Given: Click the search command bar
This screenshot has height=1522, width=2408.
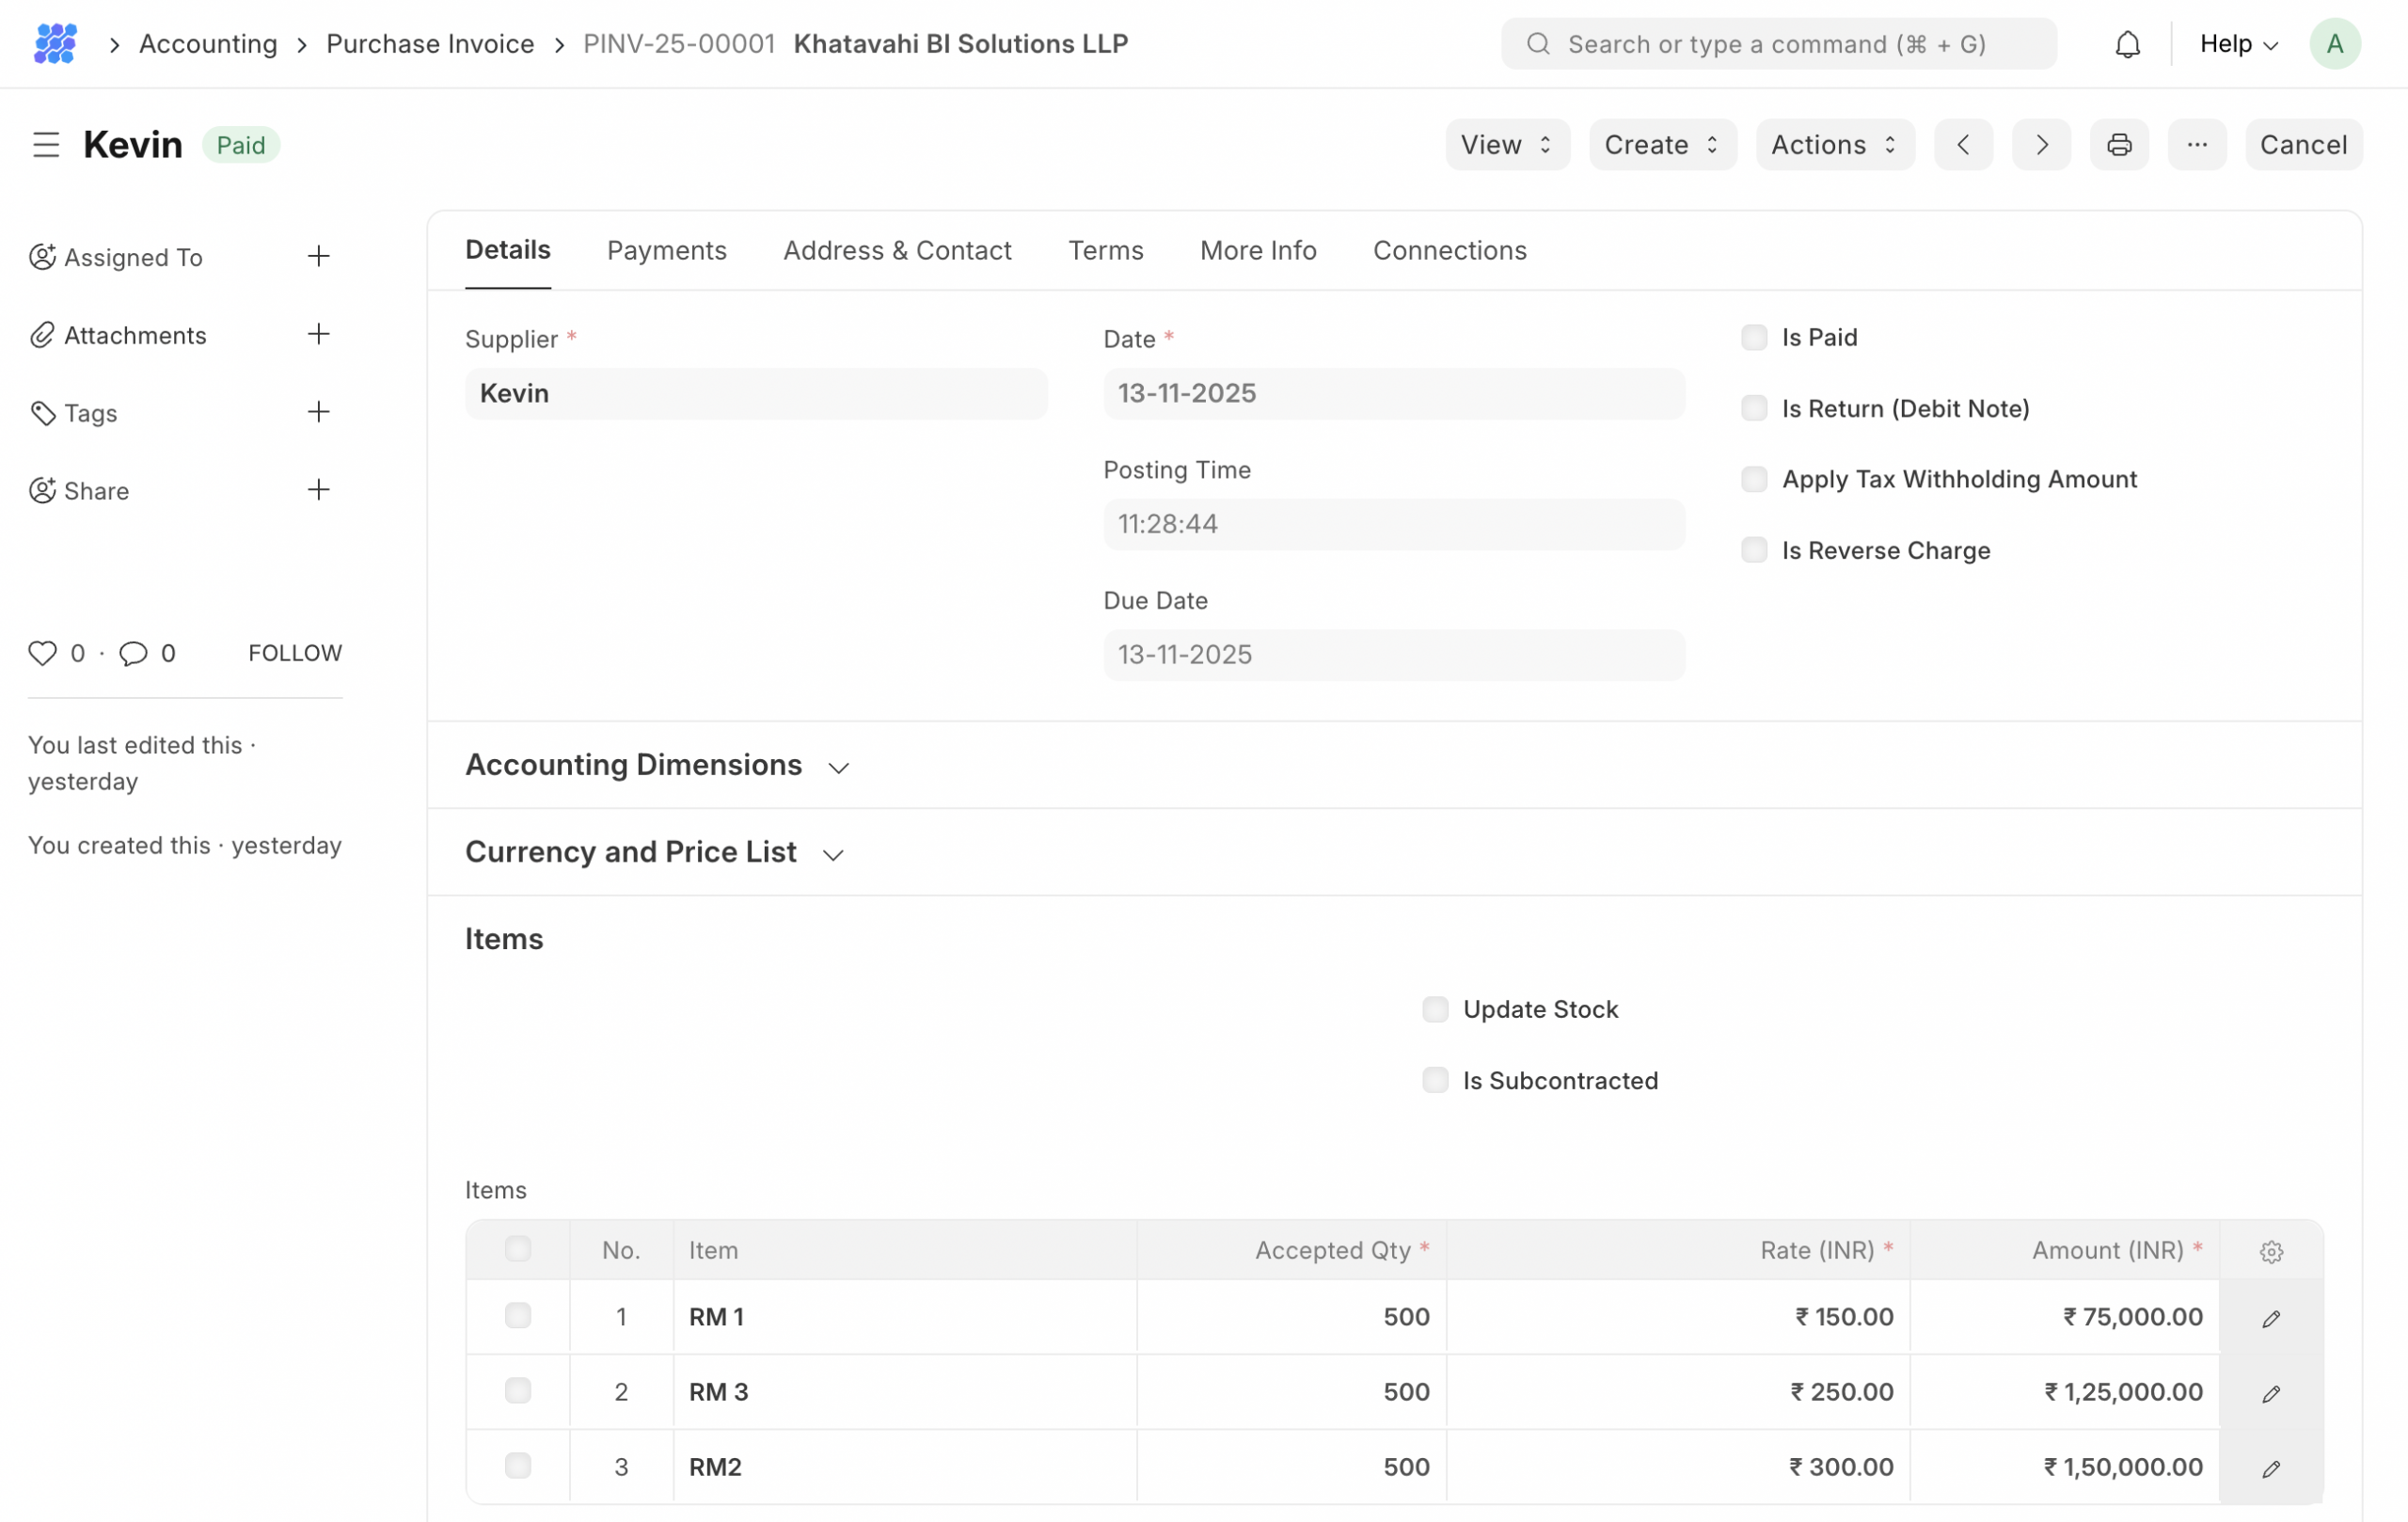Looking at the screenshot, I should click(1778, 44).
